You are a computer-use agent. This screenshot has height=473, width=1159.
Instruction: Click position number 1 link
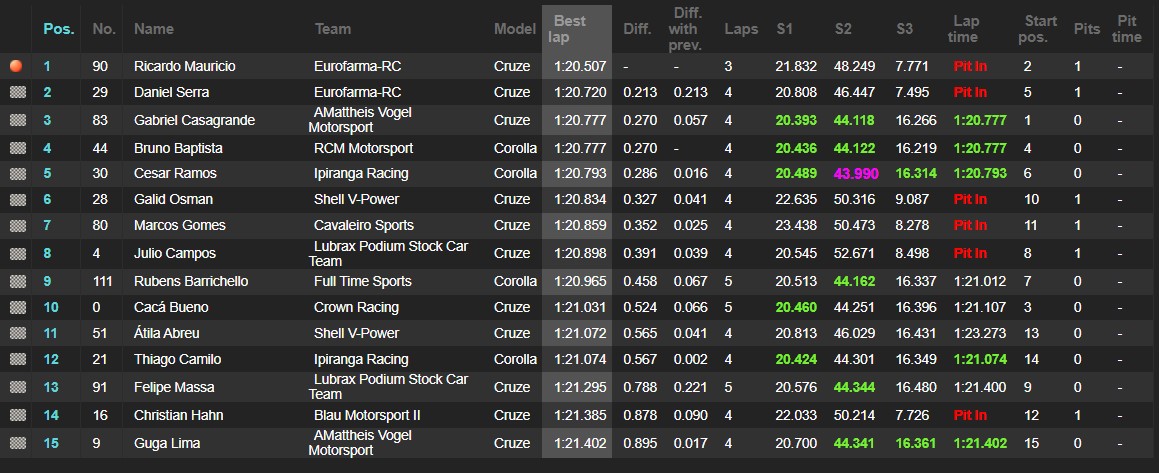(47, 66)
